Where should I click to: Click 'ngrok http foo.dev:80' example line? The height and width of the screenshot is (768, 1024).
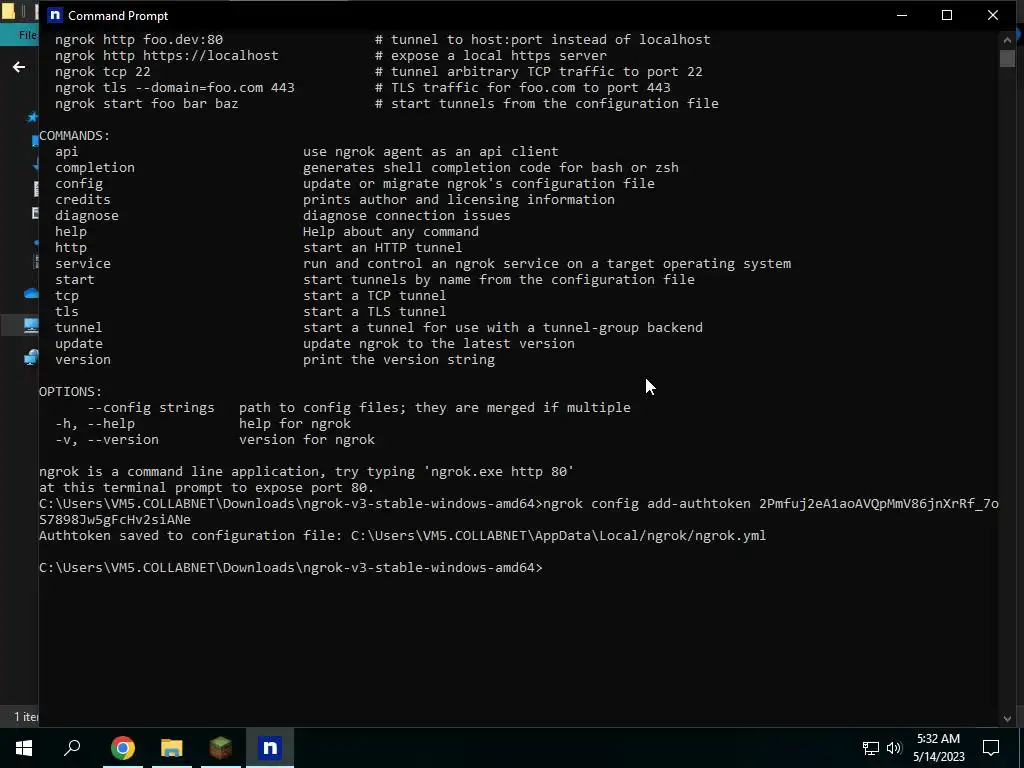pos(139,40)
